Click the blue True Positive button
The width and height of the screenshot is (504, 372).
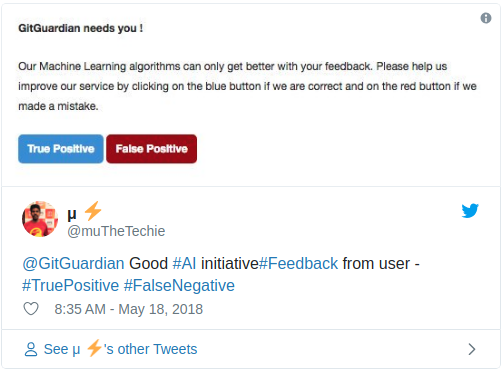click(x=61, y=149)
